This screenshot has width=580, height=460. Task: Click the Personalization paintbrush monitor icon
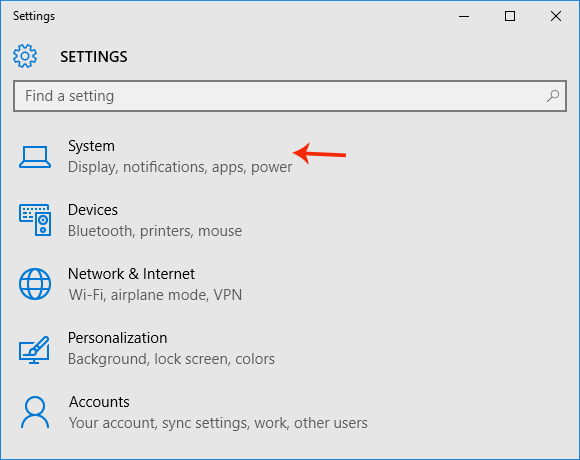tap(34, 349)
